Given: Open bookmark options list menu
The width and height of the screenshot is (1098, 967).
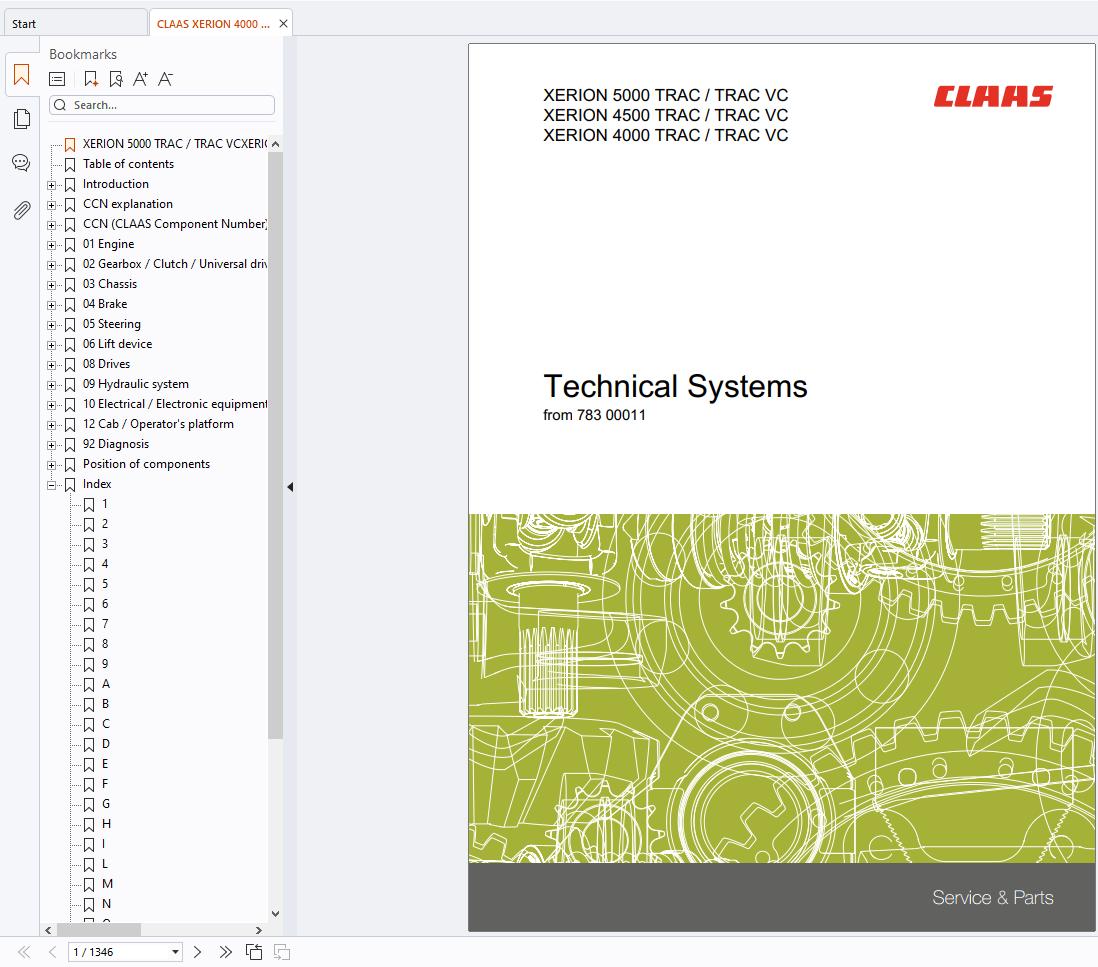Looking at the screenshot, I should pos(58,79).
